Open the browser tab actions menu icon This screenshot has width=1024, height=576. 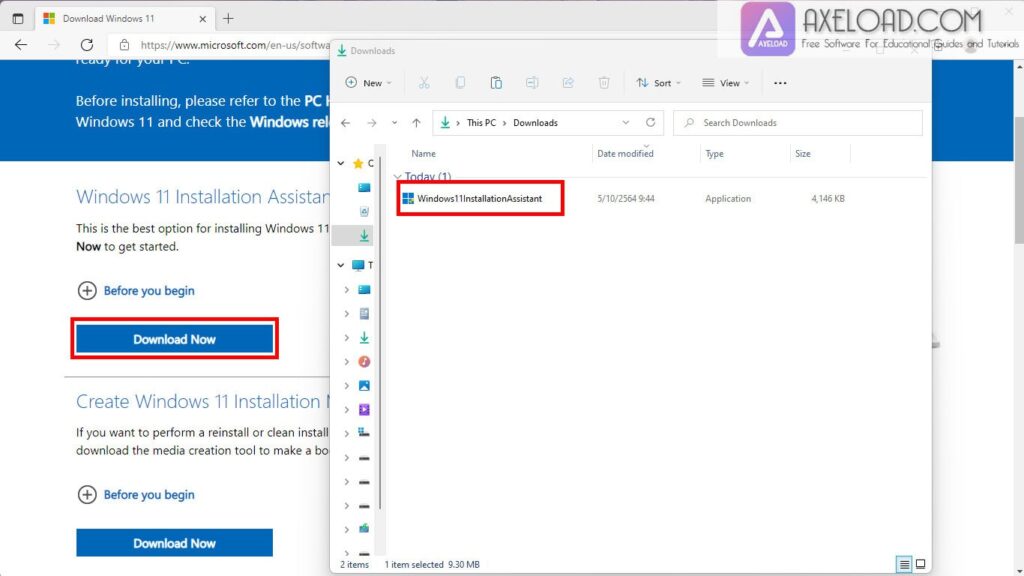point(18,19)
